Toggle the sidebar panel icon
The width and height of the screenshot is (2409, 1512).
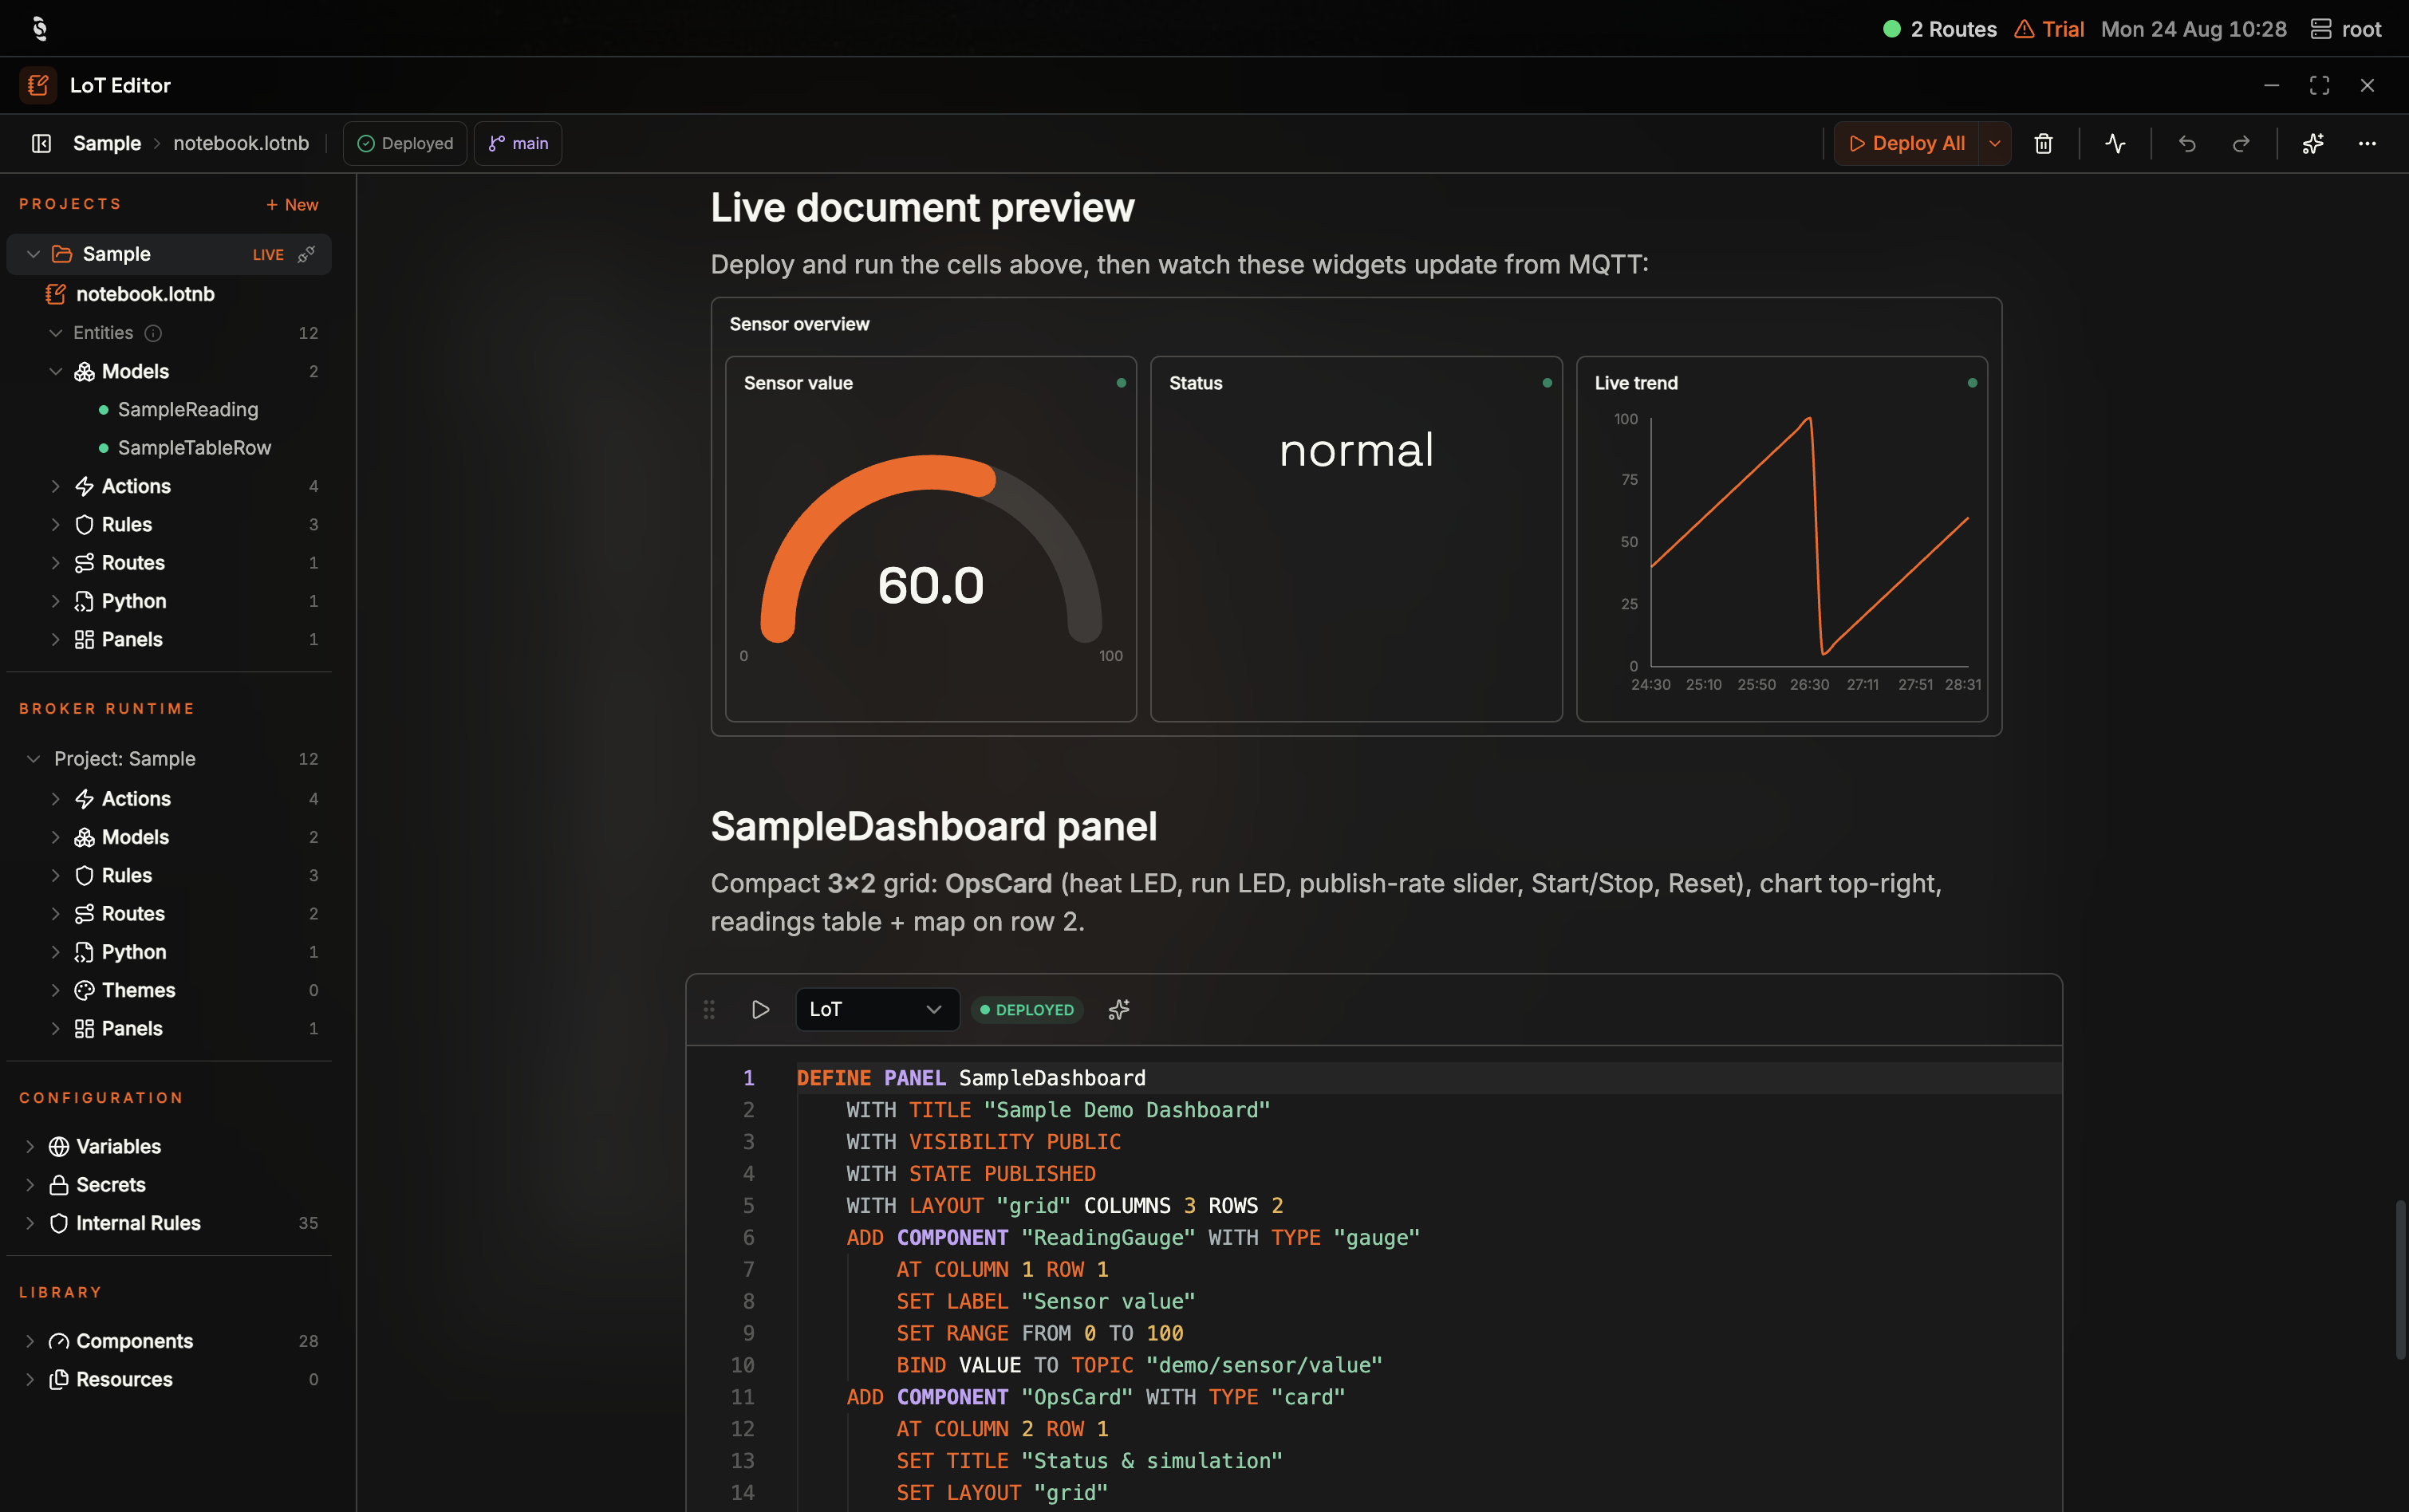(x=41, y=143)
